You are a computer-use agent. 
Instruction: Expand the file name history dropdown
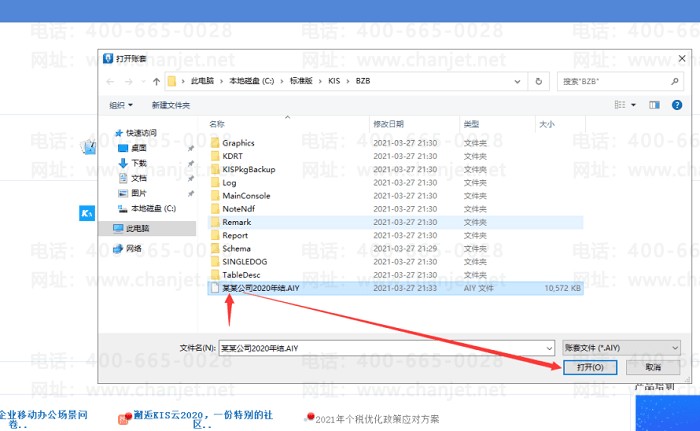tap(548, 347)
